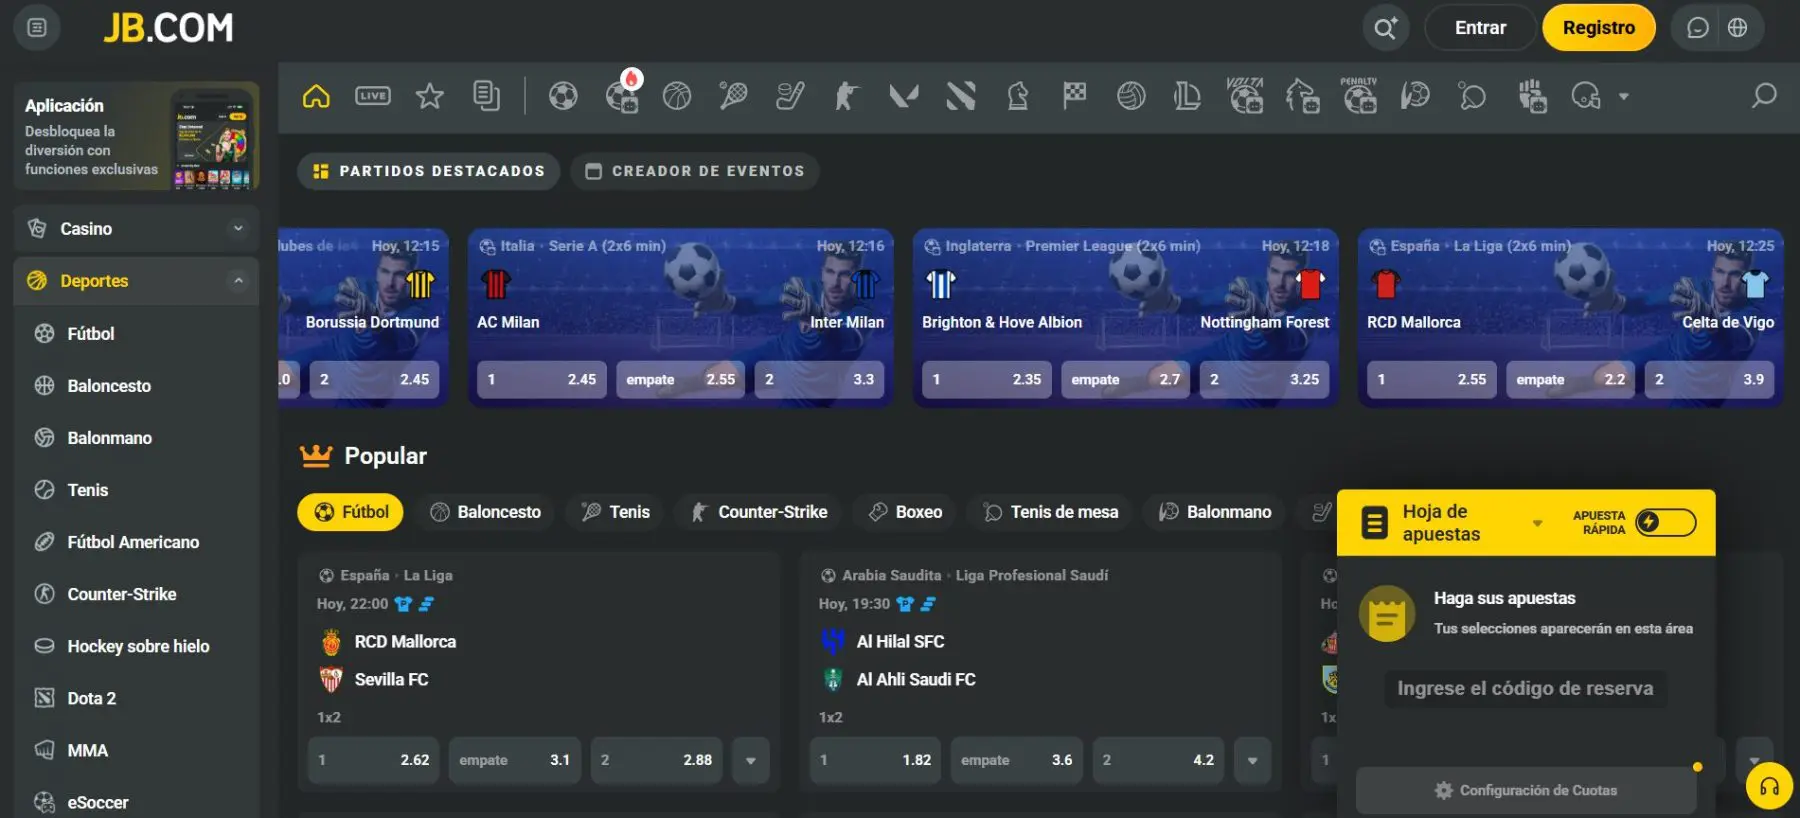Select the tennis racket icon in toolbar
Screen dimensions: 1800x818
point(733,96)
